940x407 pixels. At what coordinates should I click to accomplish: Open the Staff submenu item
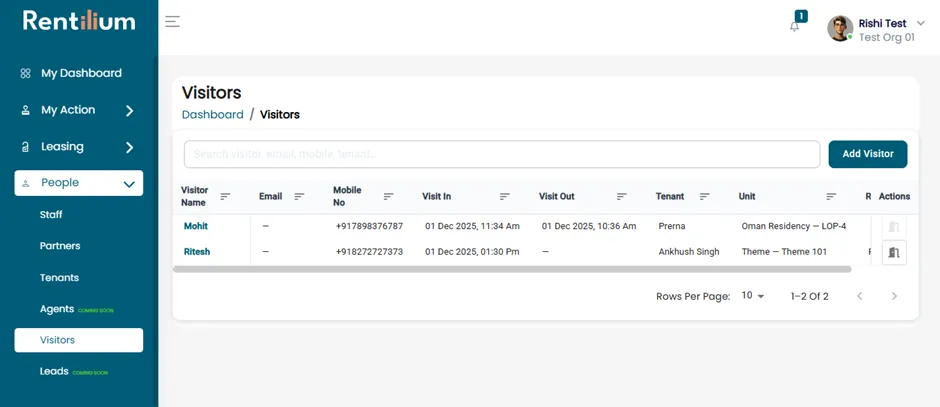click(51, 215)
